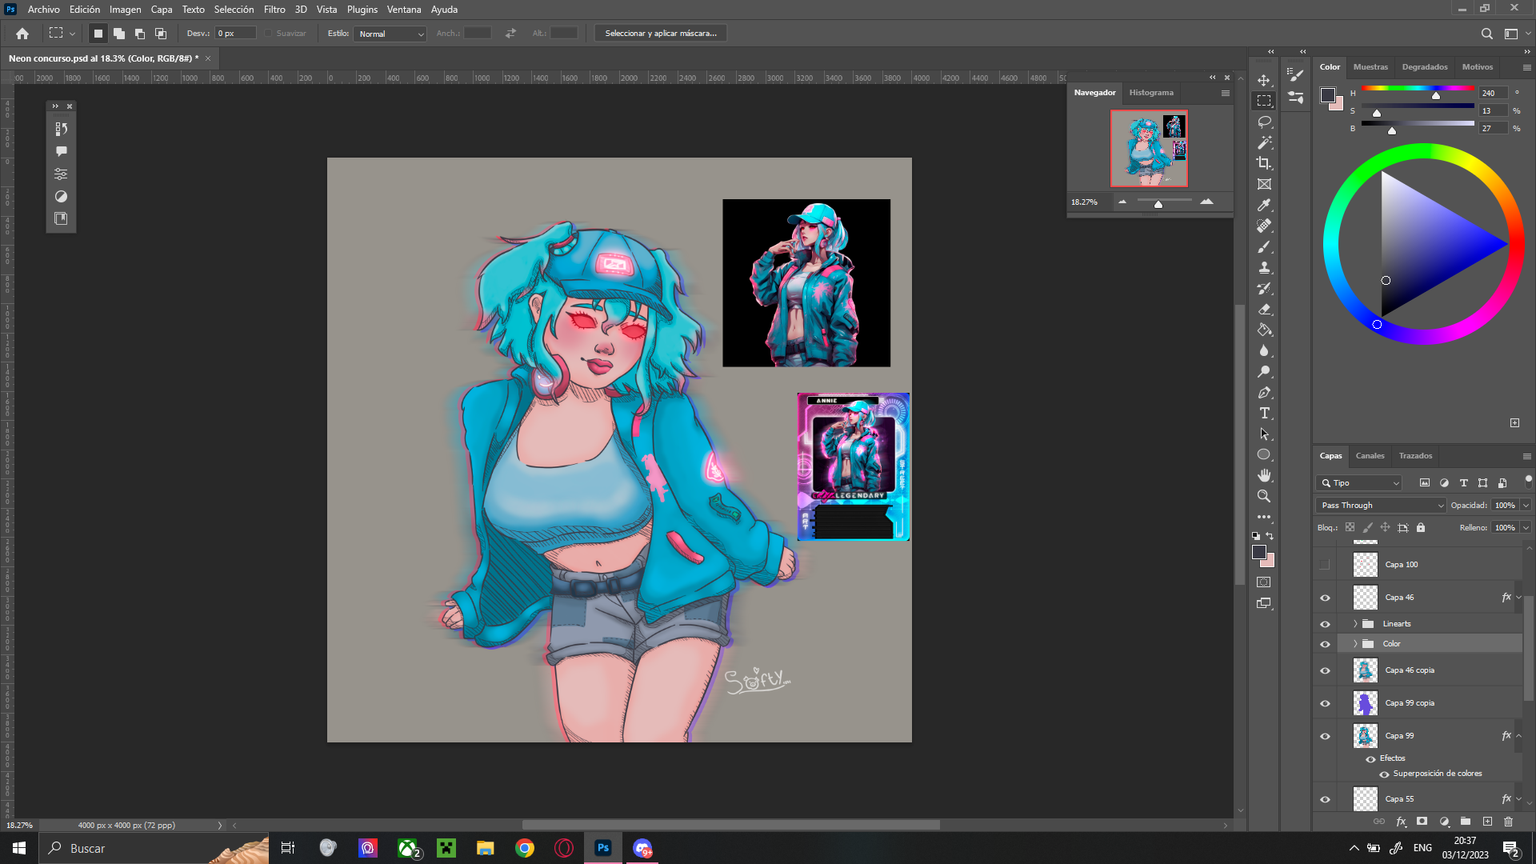Open the Search icon in options bar
The image size is (1536, 864).
(x=1487, y=33)
